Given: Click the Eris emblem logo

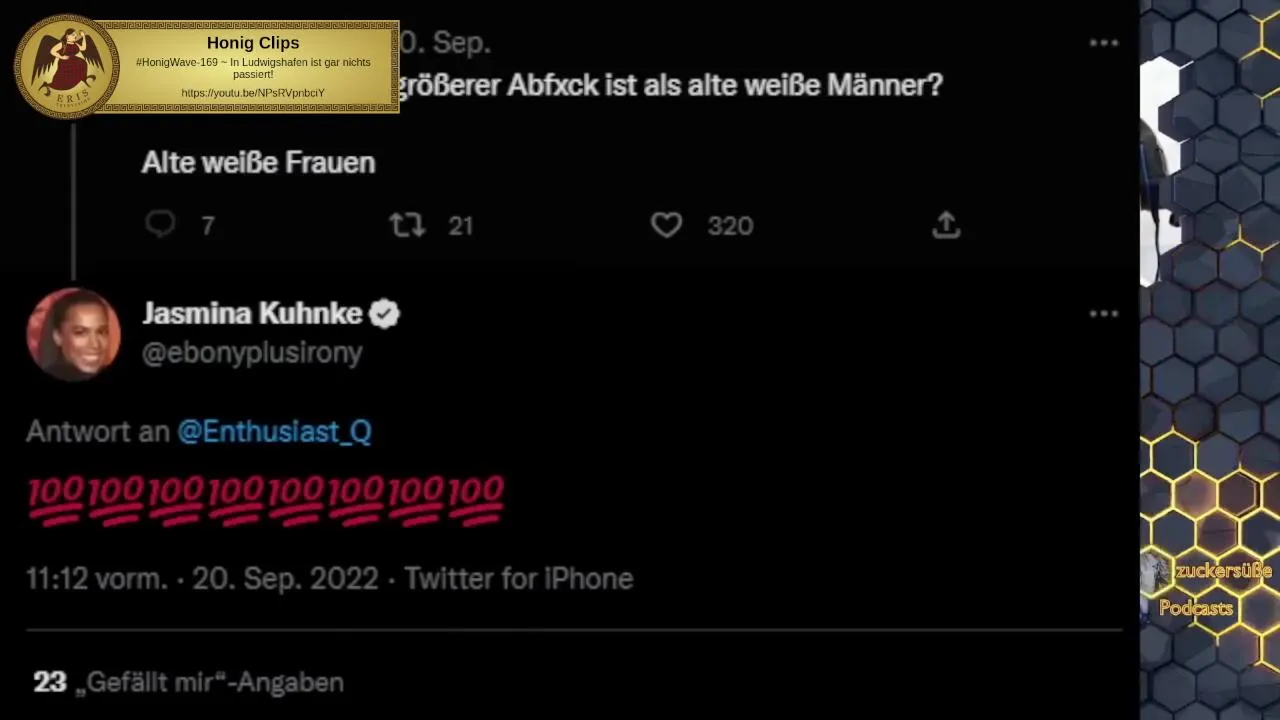Looking at the screenshot, I should coord(67,67).
